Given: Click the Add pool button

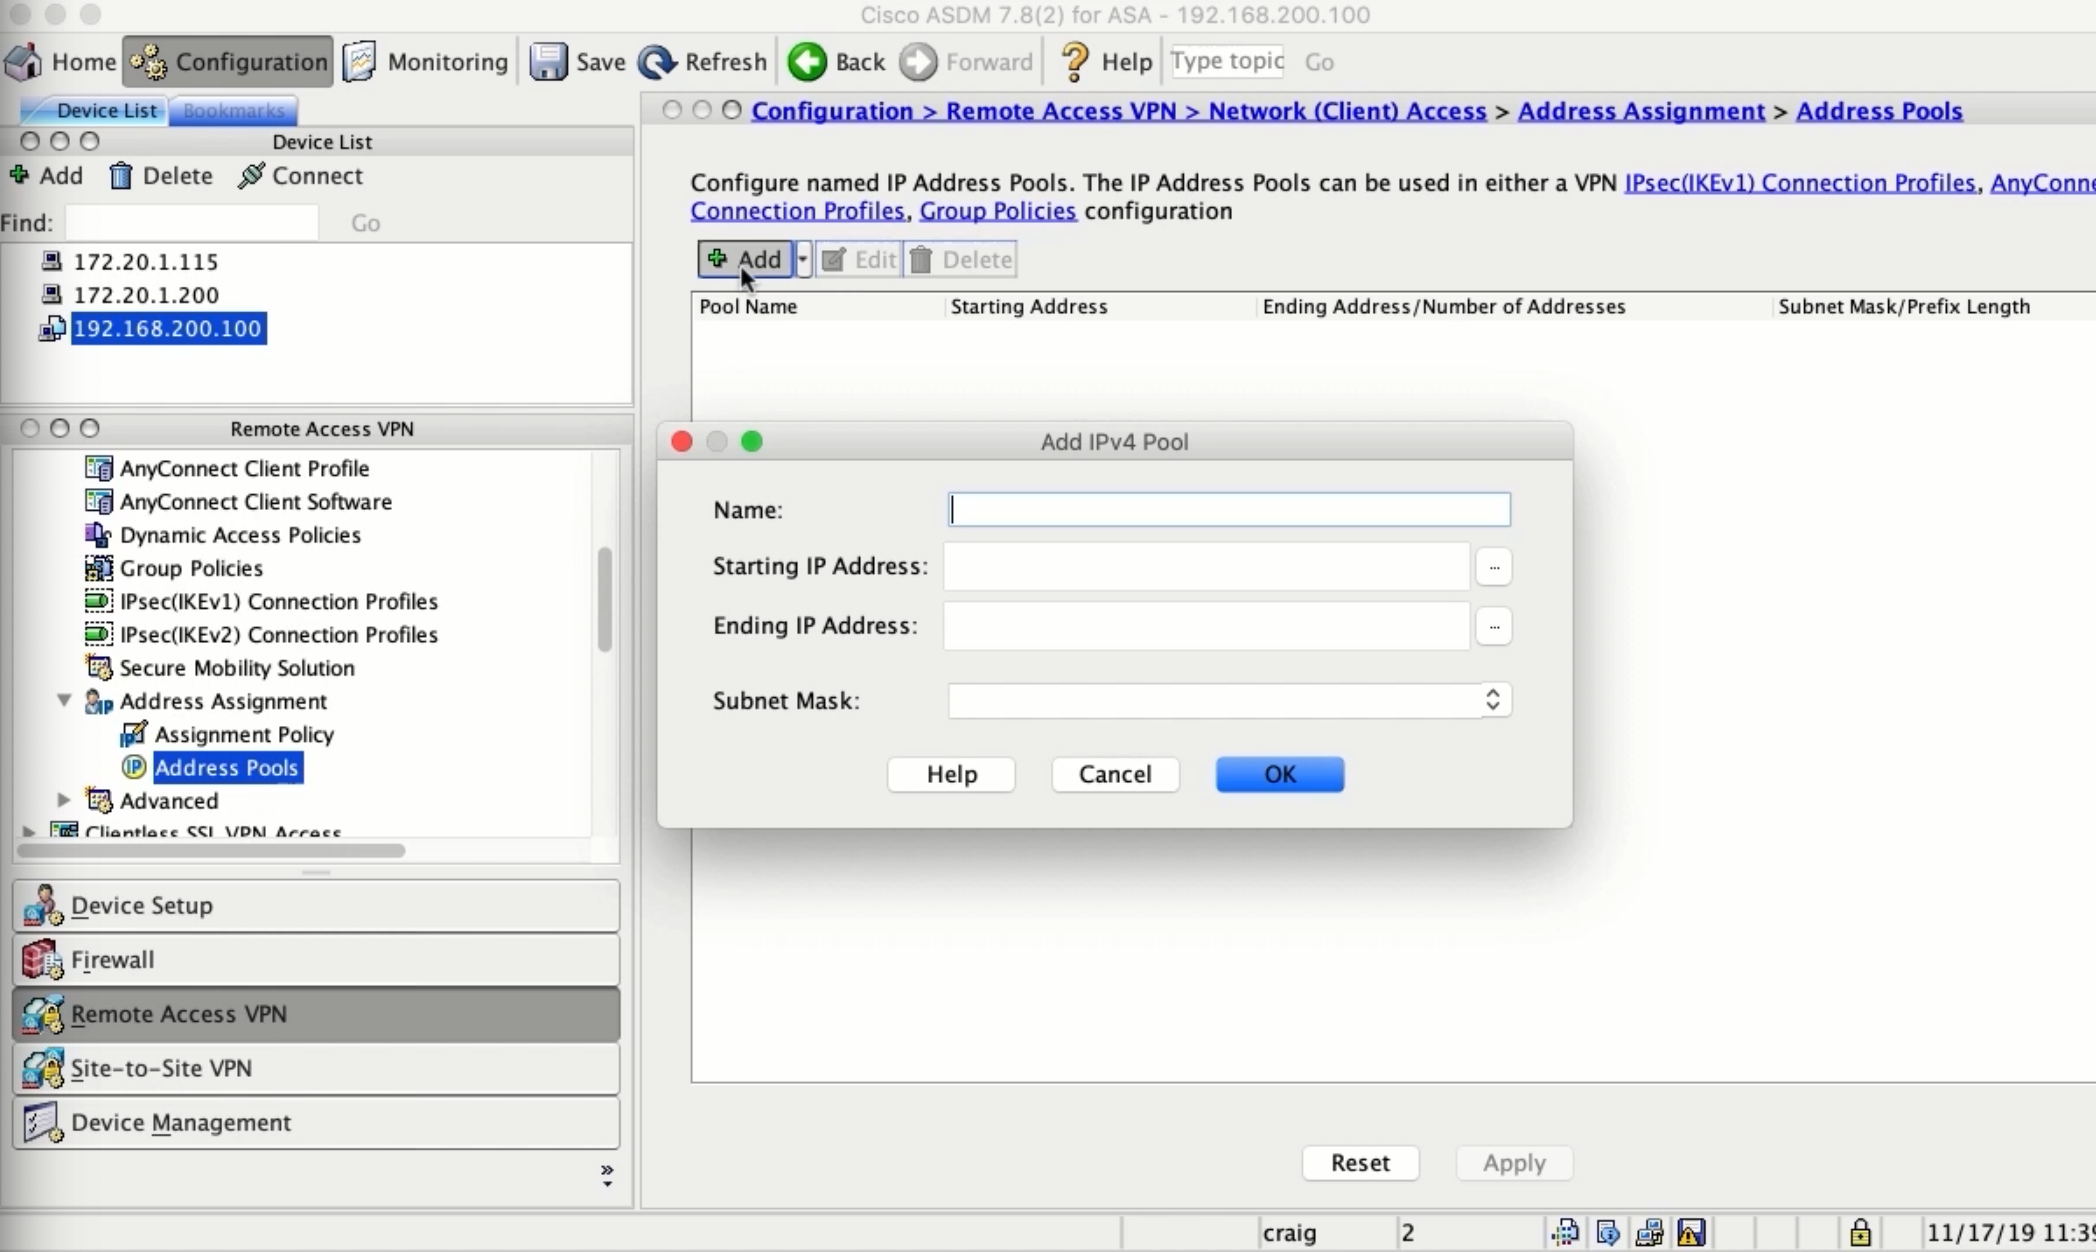Looking at the screenshot, I should click(745, 260).
